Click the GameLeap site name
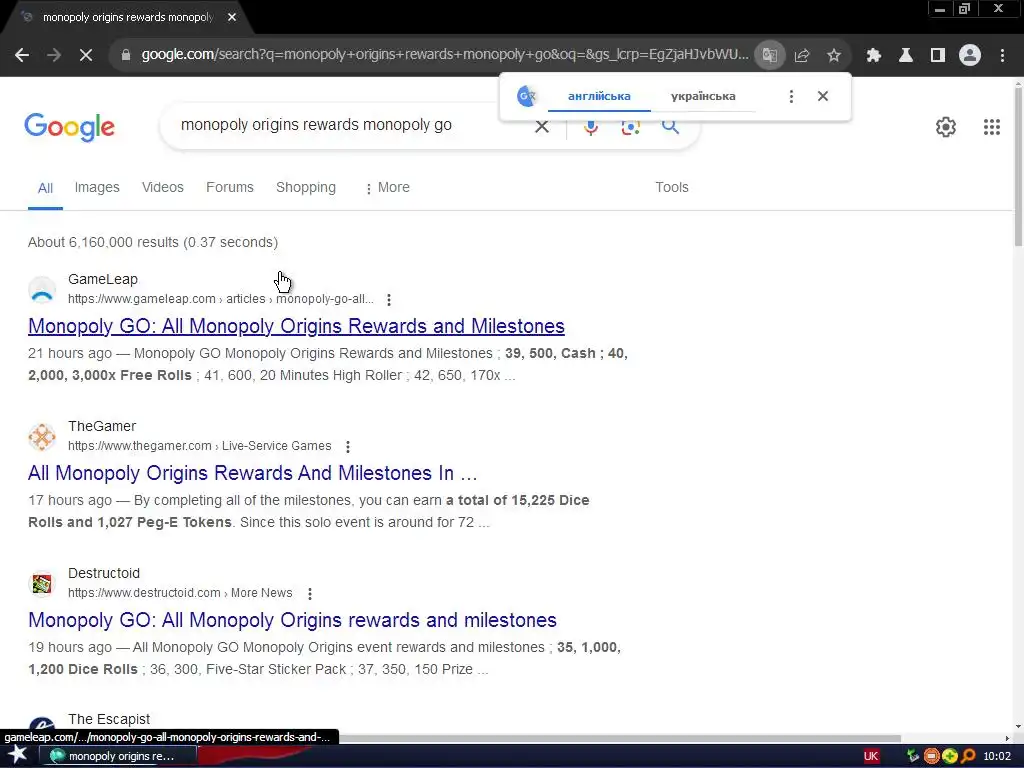Screen dimensions: 1024x768 coord(103,280)
